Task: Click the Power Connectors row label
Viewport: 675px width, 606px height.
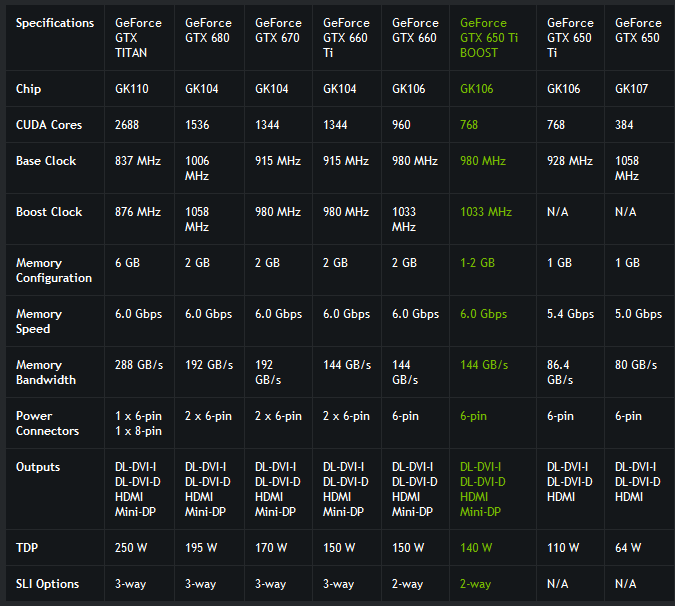Action: click(47, 424)
